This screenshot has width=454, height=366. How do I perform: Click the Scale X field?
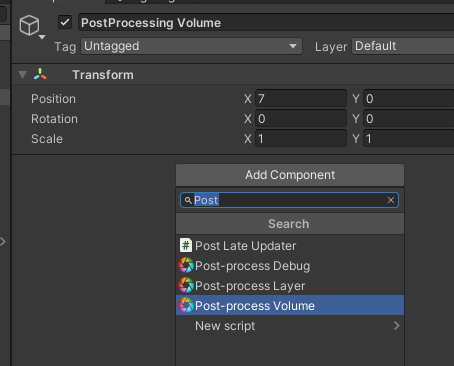click(301, 139)
